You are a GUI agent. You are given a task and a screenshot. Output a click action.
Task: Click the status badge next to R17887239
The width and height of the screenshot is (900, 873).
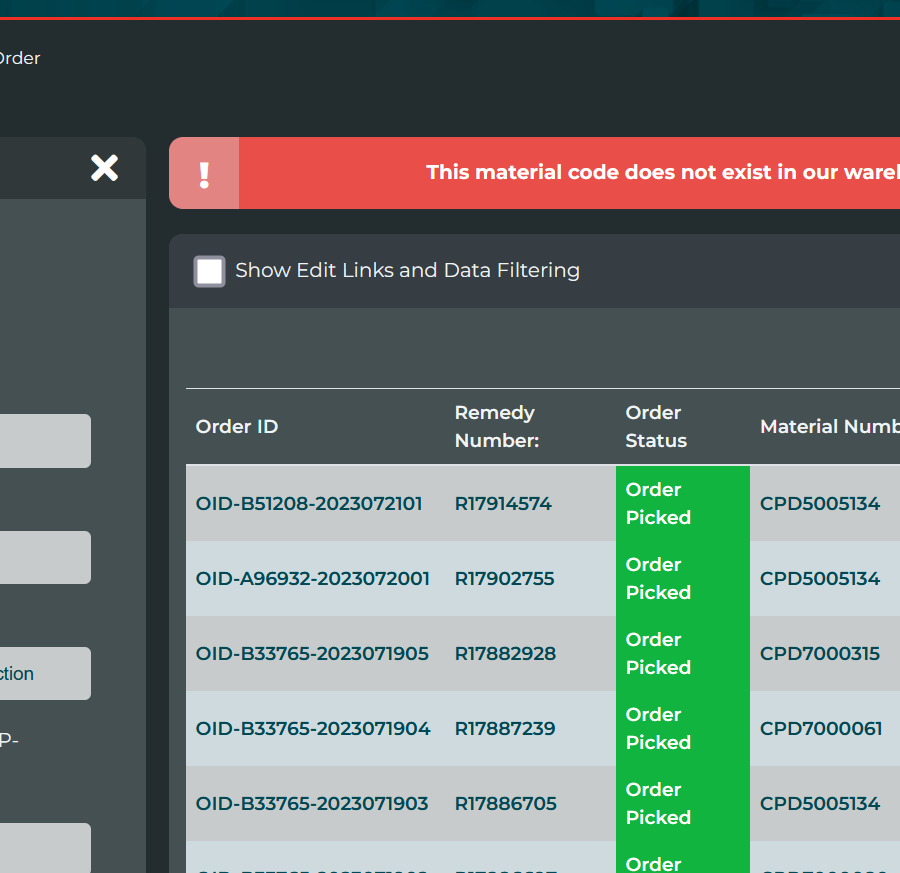pos(682,728)
